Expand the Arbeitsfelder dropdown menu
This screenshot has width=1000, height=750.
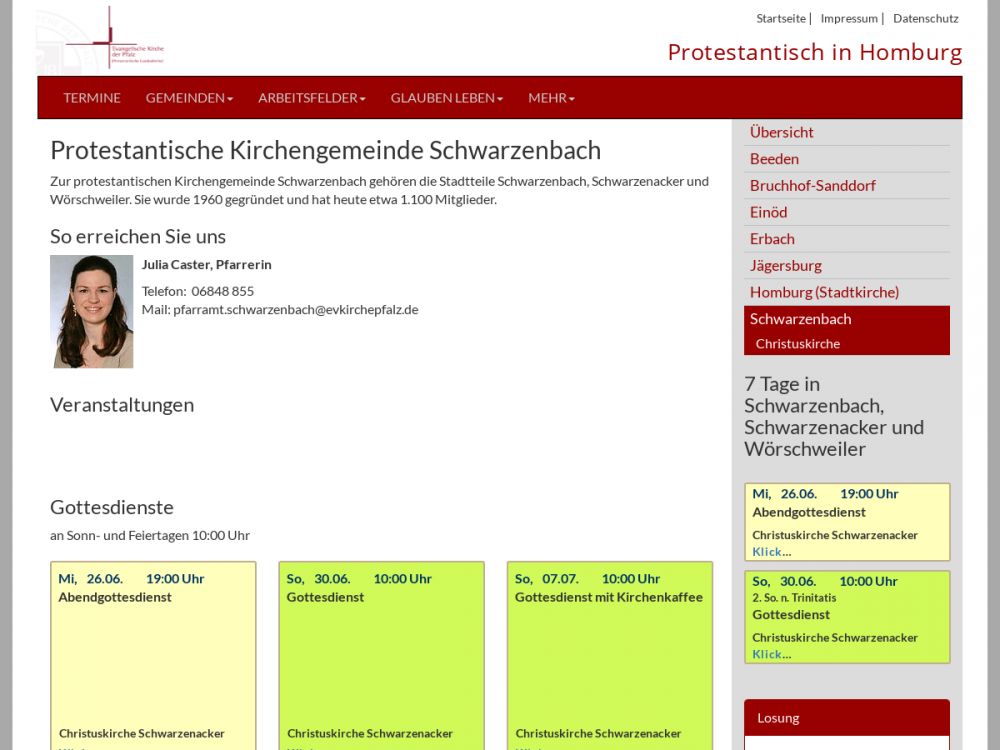pyautogui.click(x=311, y=98)
